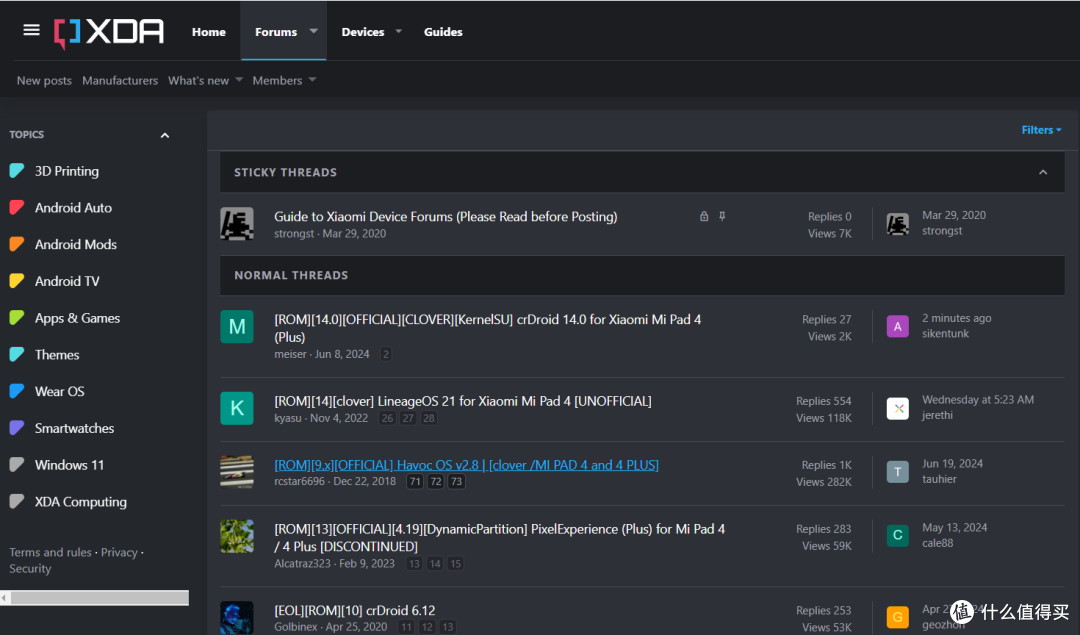
Task: Open 3D Printing topic label
Action: [x=67, y=171]
